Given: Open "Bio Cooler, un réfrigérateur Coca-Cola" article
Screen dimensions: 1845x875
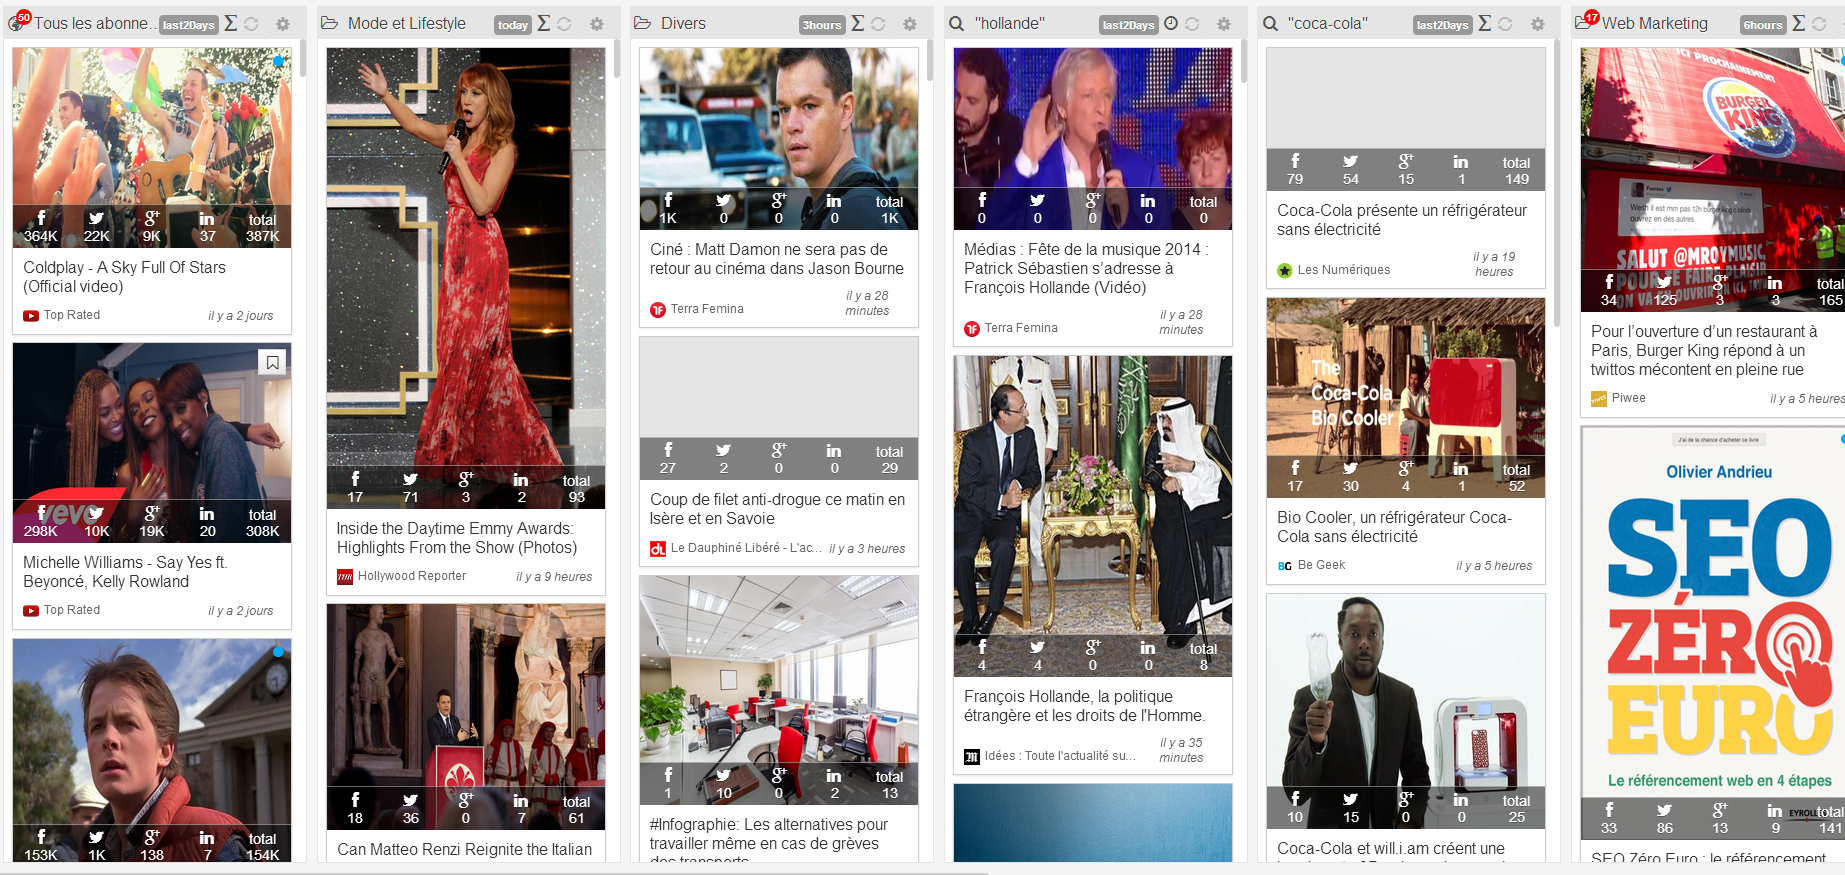Looking at the screenshot, I should (1394, 527).
